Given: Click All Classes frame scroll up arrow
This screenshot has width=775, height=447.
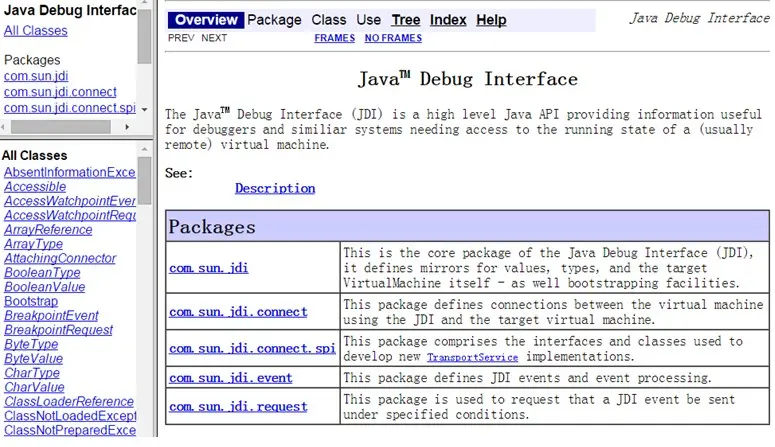Looking at the screenshot, I should pos(144,149).
